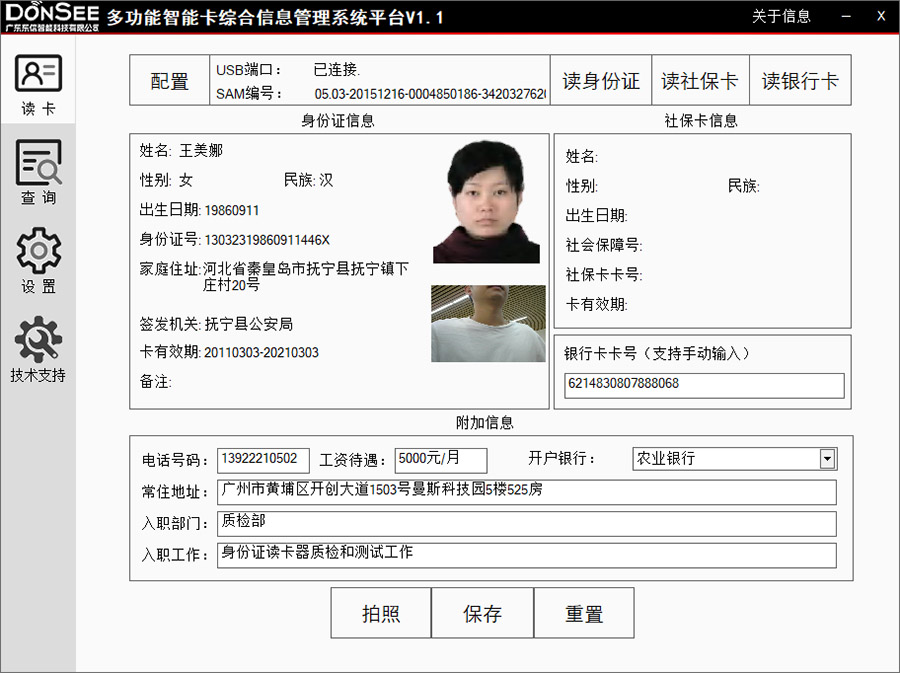Trigger the 拍照 photo capture button
The height and width of the screenshot is (673, 900).
[x=380, y=612]
